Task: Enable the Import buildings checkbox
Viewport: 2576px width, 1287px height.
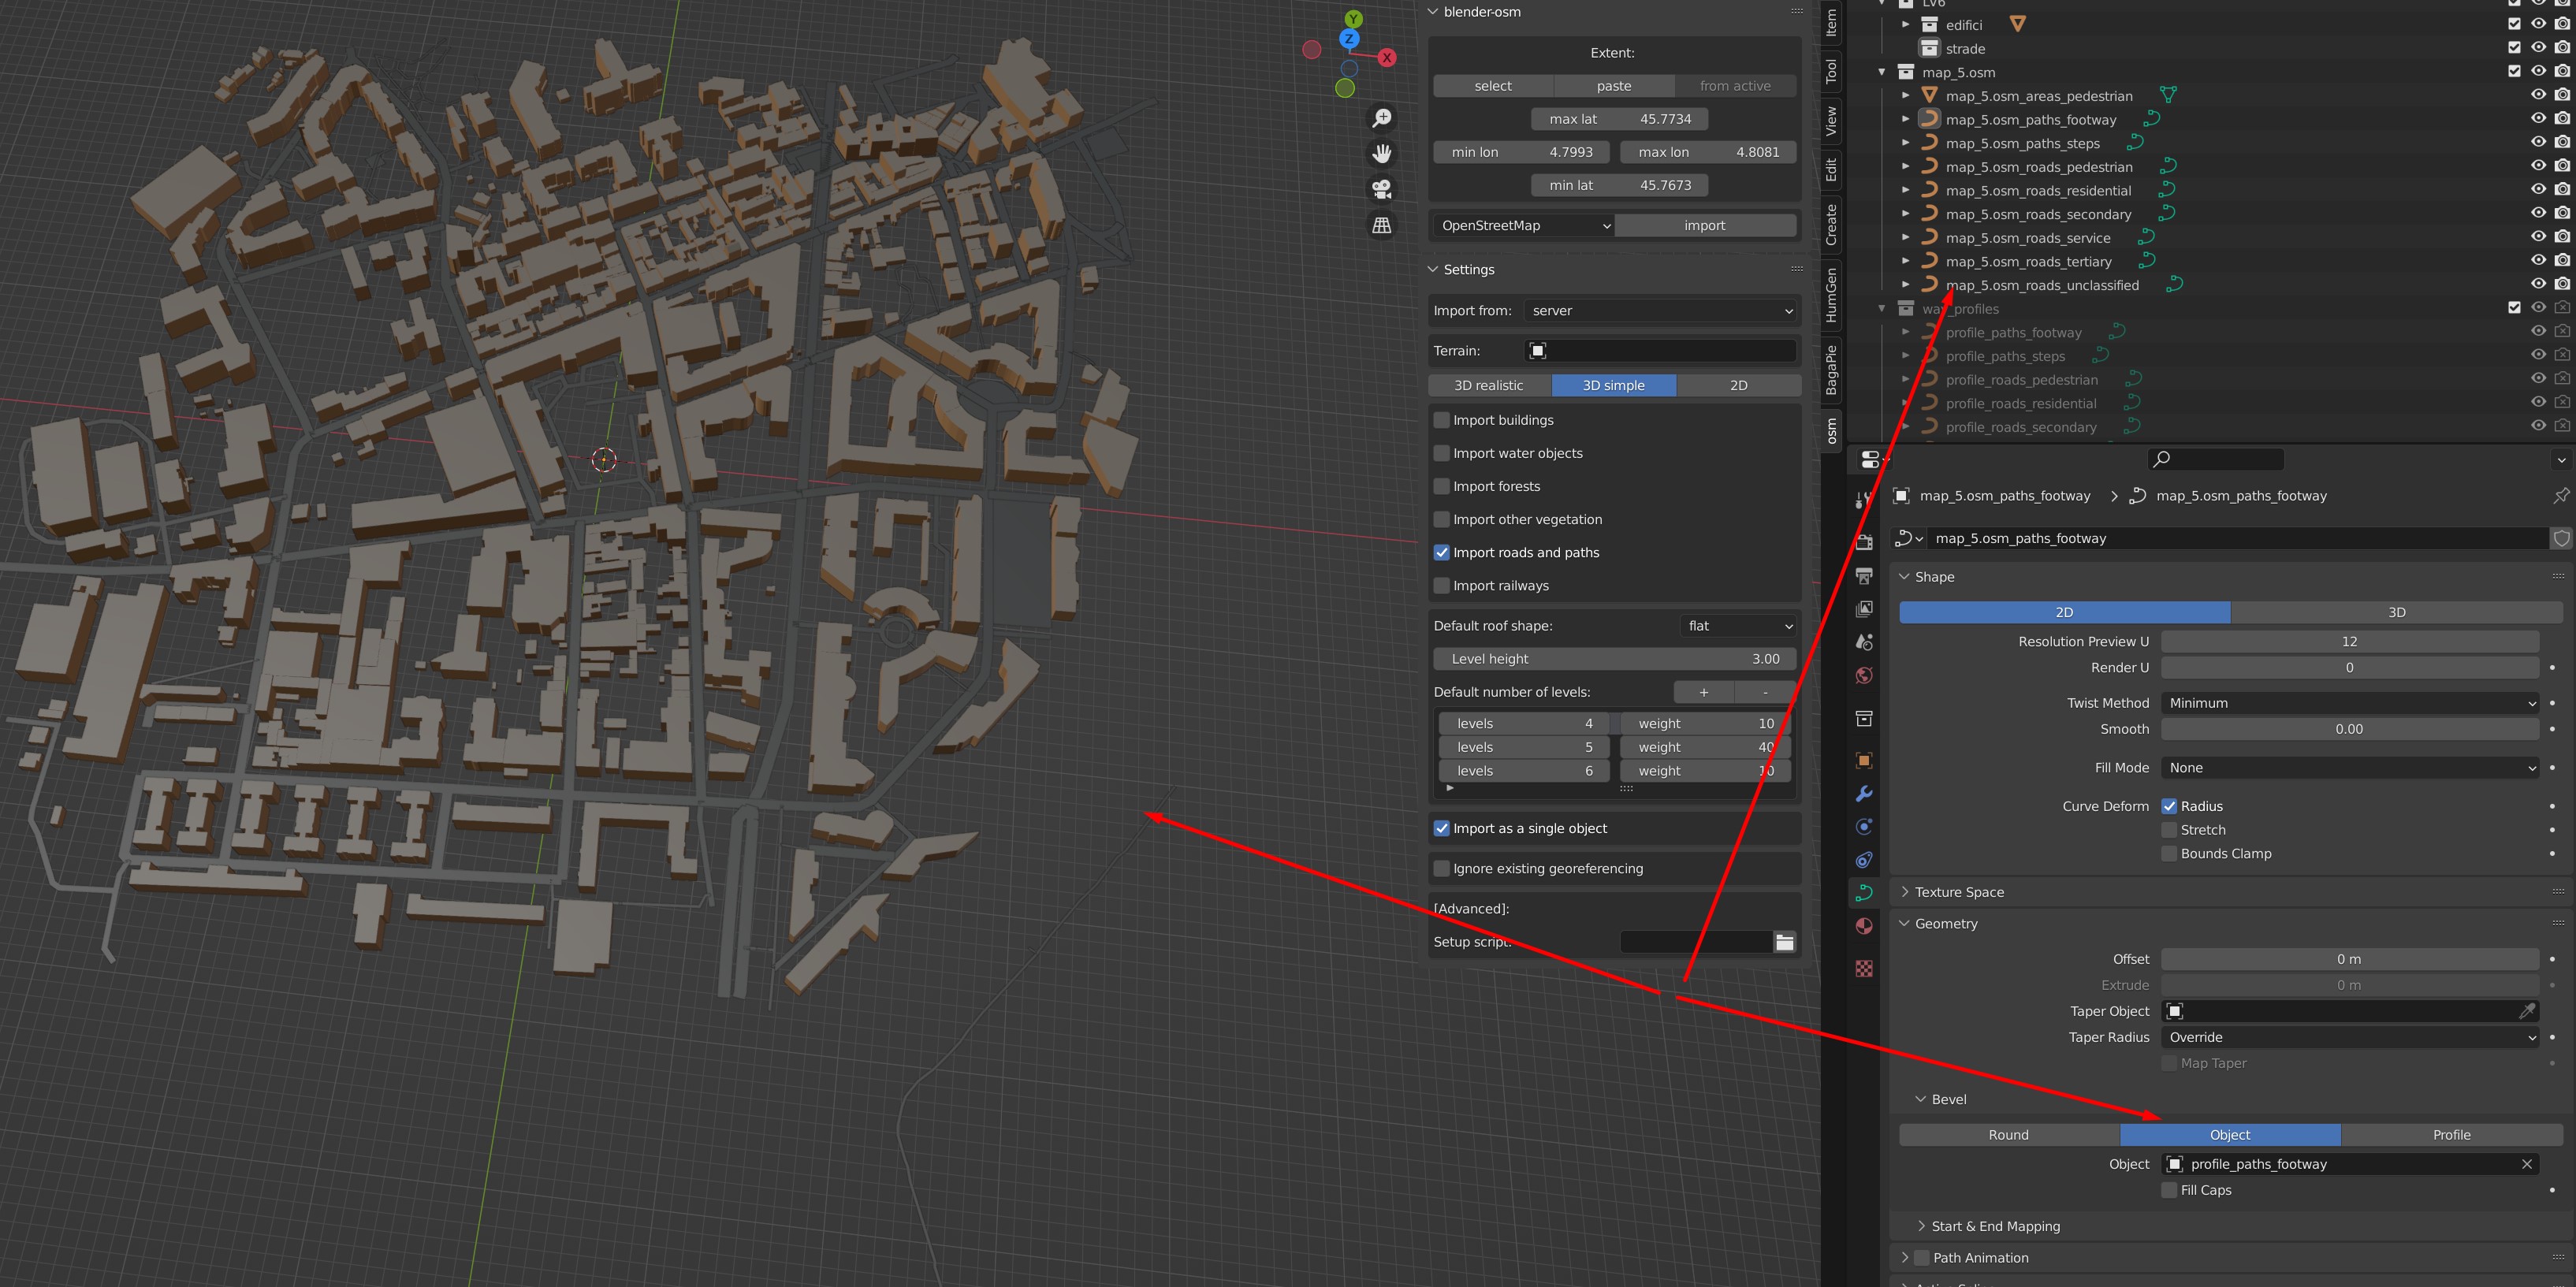Action: coord(1441,419)
